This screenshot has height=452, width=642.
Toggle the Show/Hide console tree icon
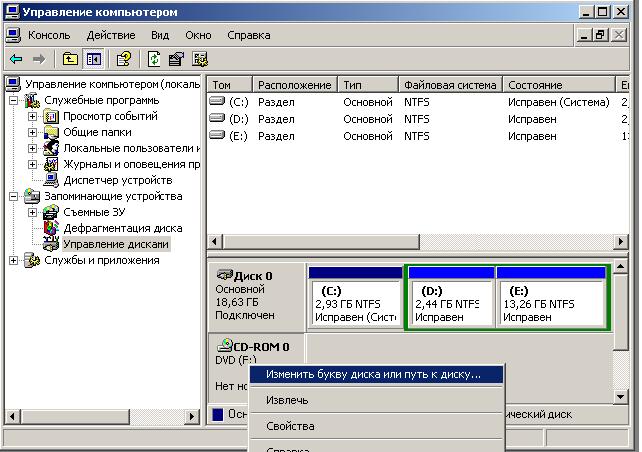(94, 59)
